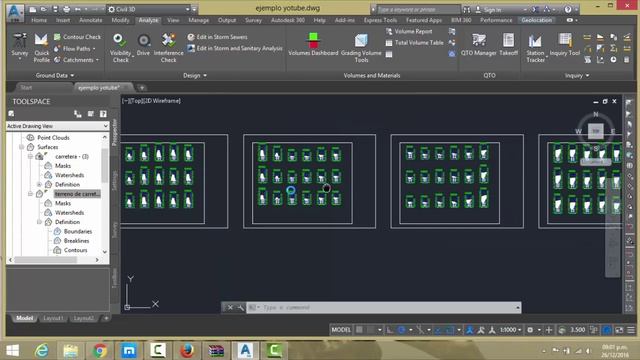This screenshot has height=360, width=640.
Task: Open Active Drawing View dropdown
Action: (x=58, y=126)
